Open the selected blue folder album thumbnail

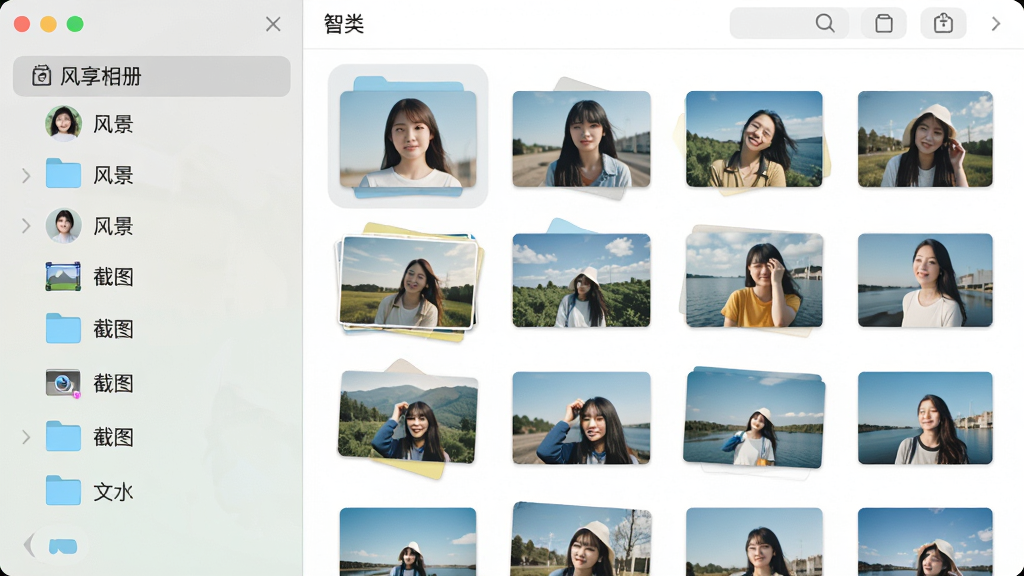408,136
